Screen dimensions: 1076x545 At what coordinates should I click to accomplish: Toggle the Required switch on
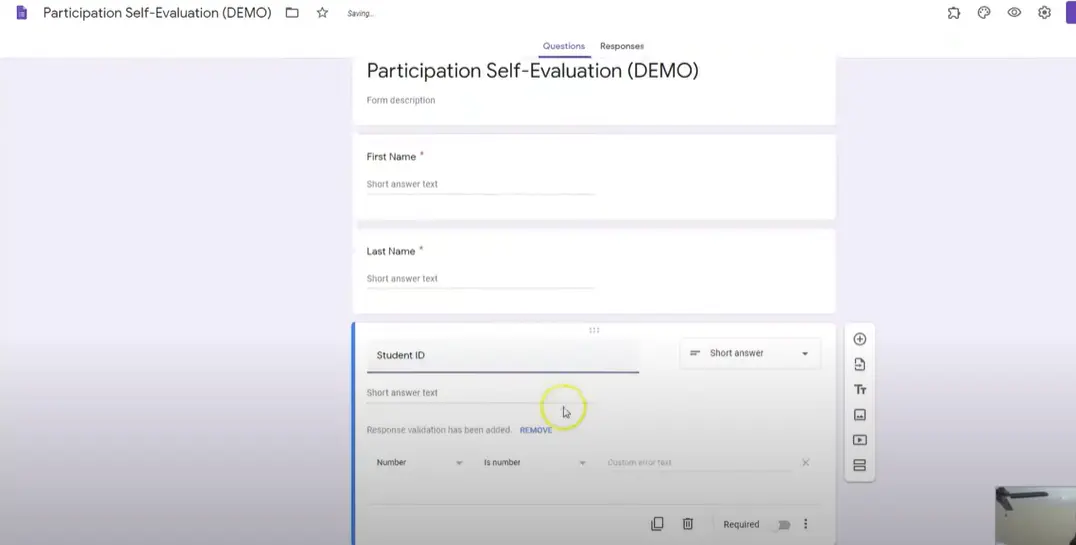(x=783, y=524)
